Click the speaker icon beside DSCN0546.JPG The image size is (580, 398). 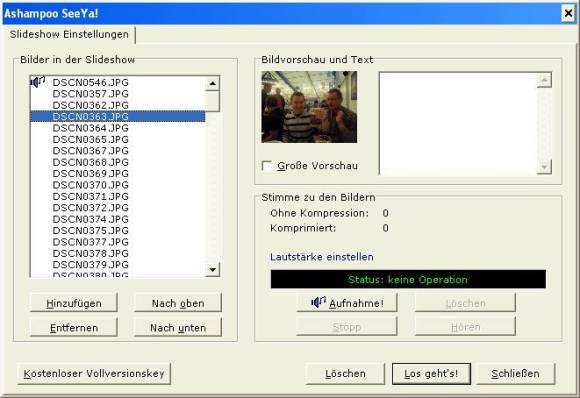point(38,81)
